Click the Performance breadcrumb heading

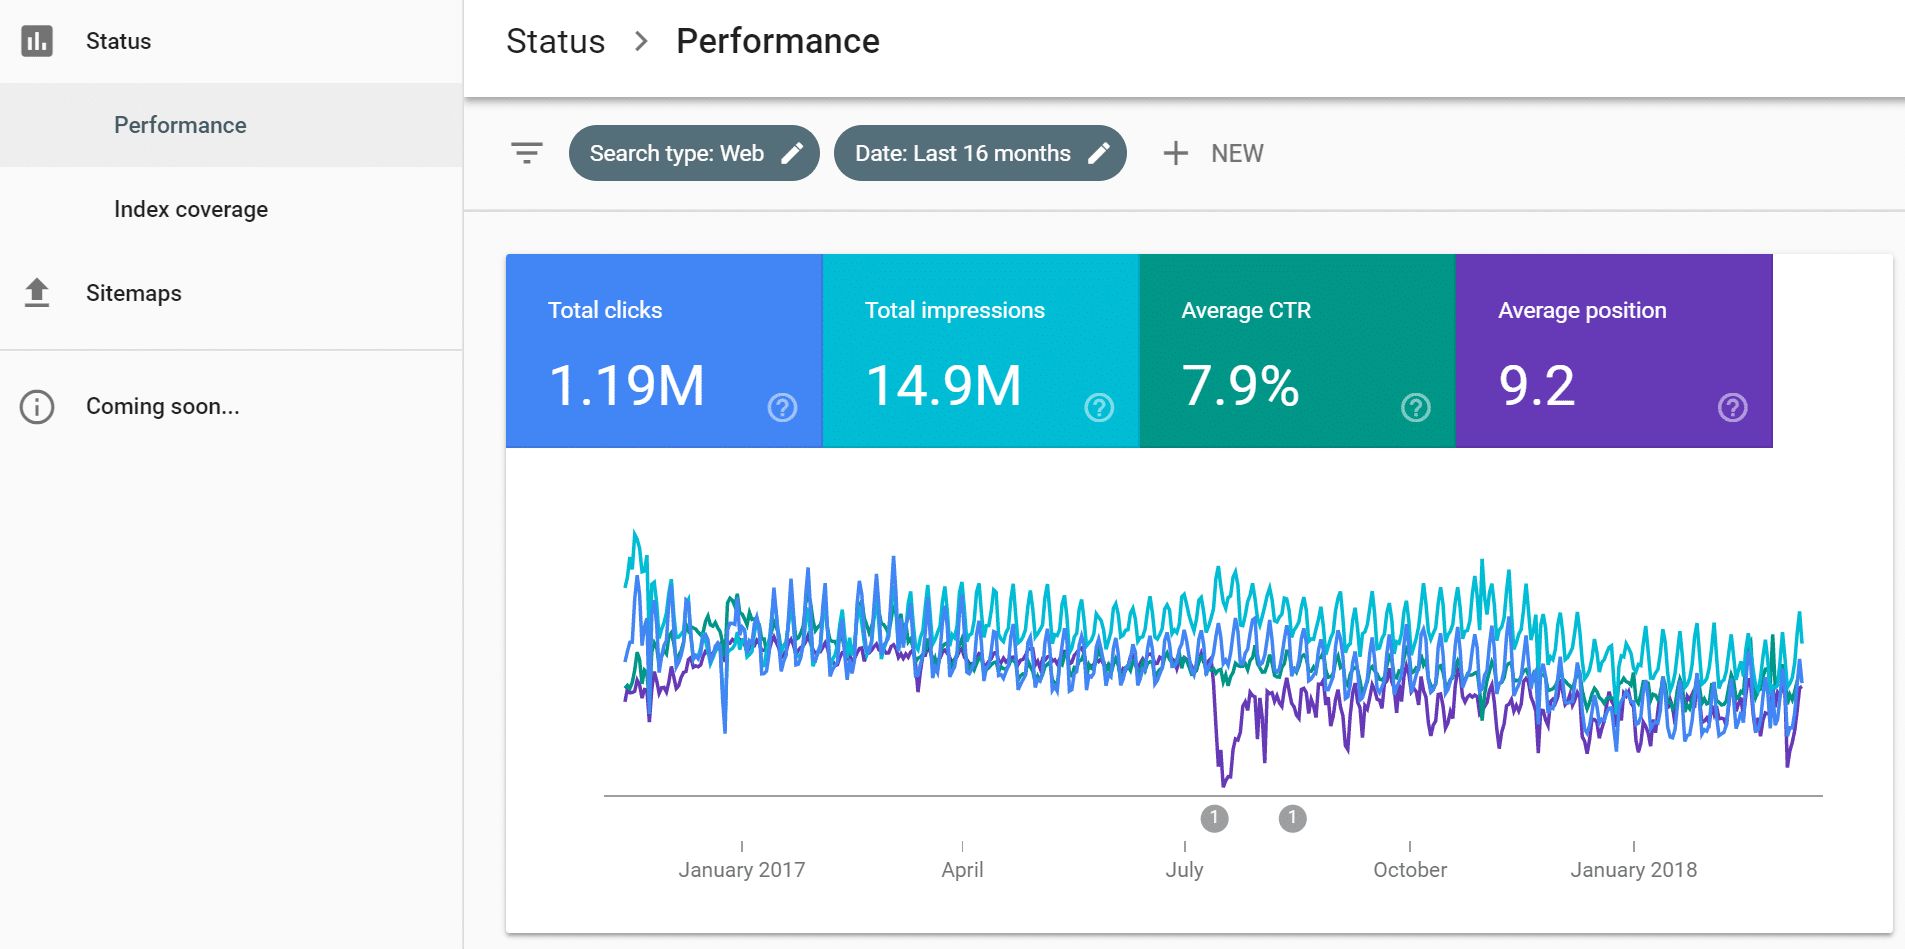778,41
